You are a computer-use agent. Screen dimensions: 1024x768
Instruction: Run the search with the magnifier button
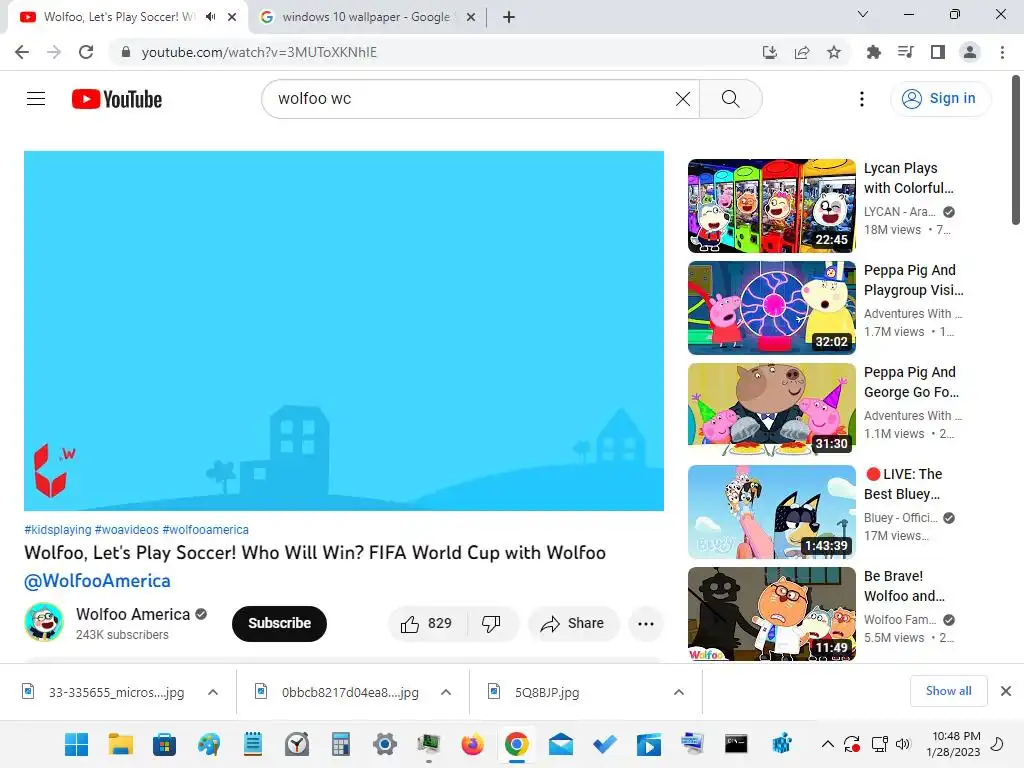pos(730,99)
